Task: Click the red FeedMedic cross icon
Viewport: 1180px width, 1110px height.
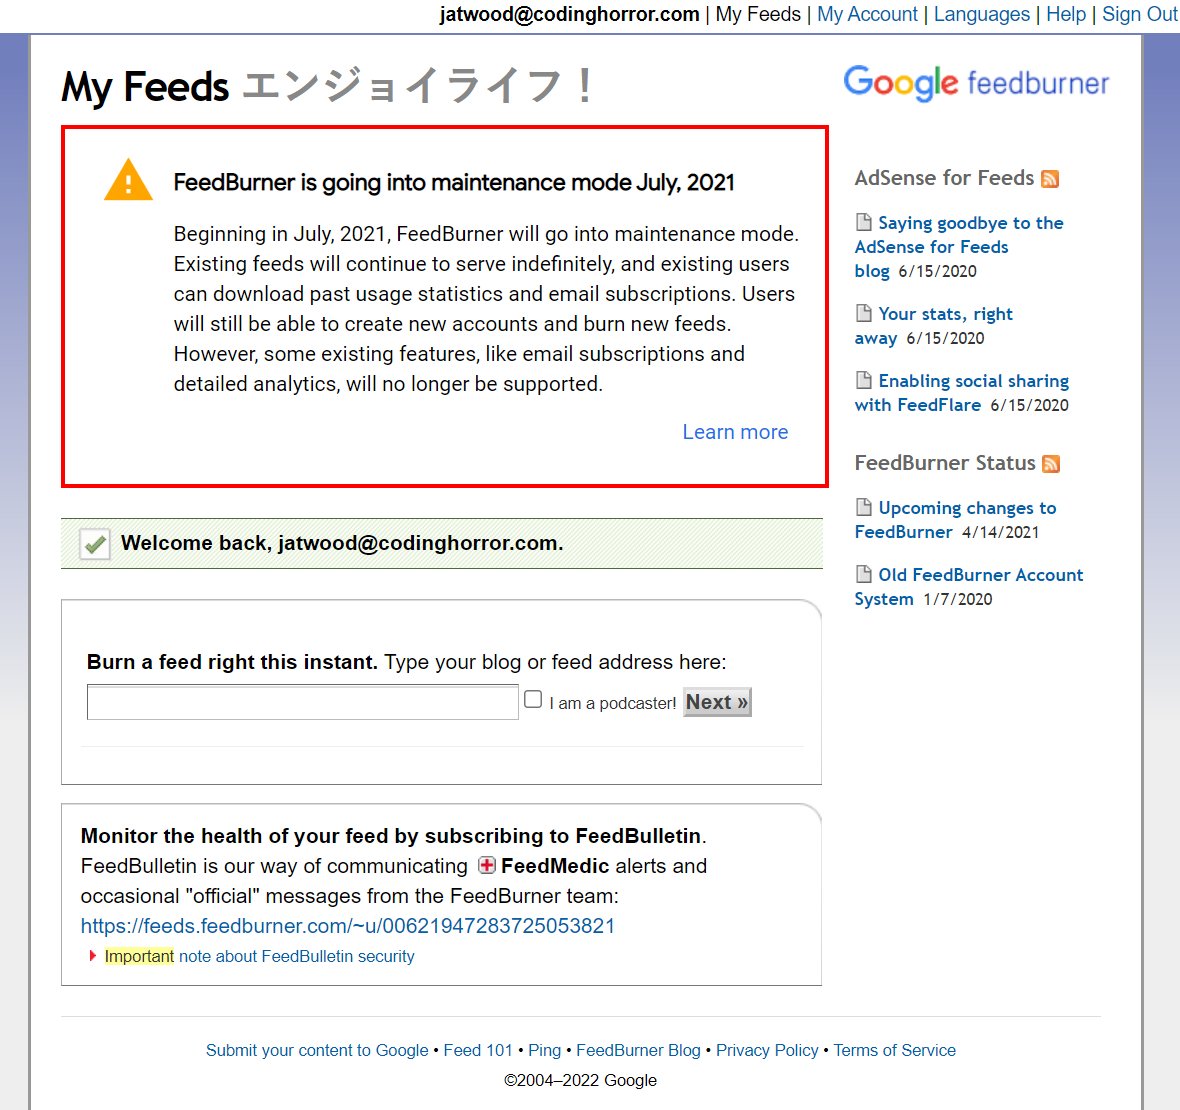Action: point(487,866)
